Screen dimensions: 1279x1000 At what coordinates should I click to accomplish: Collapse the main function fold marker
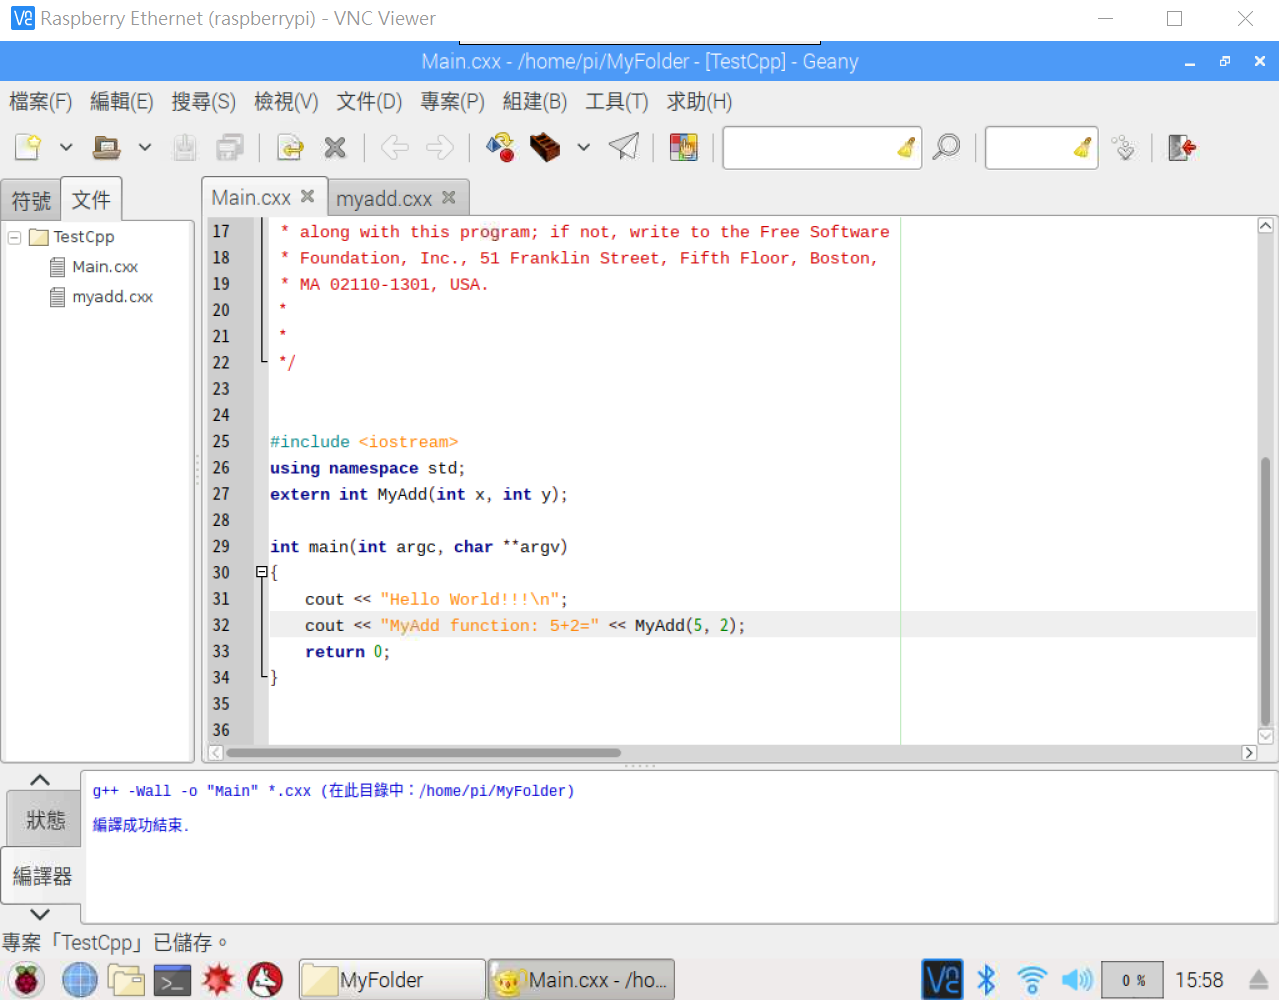(x=262, y=572)
